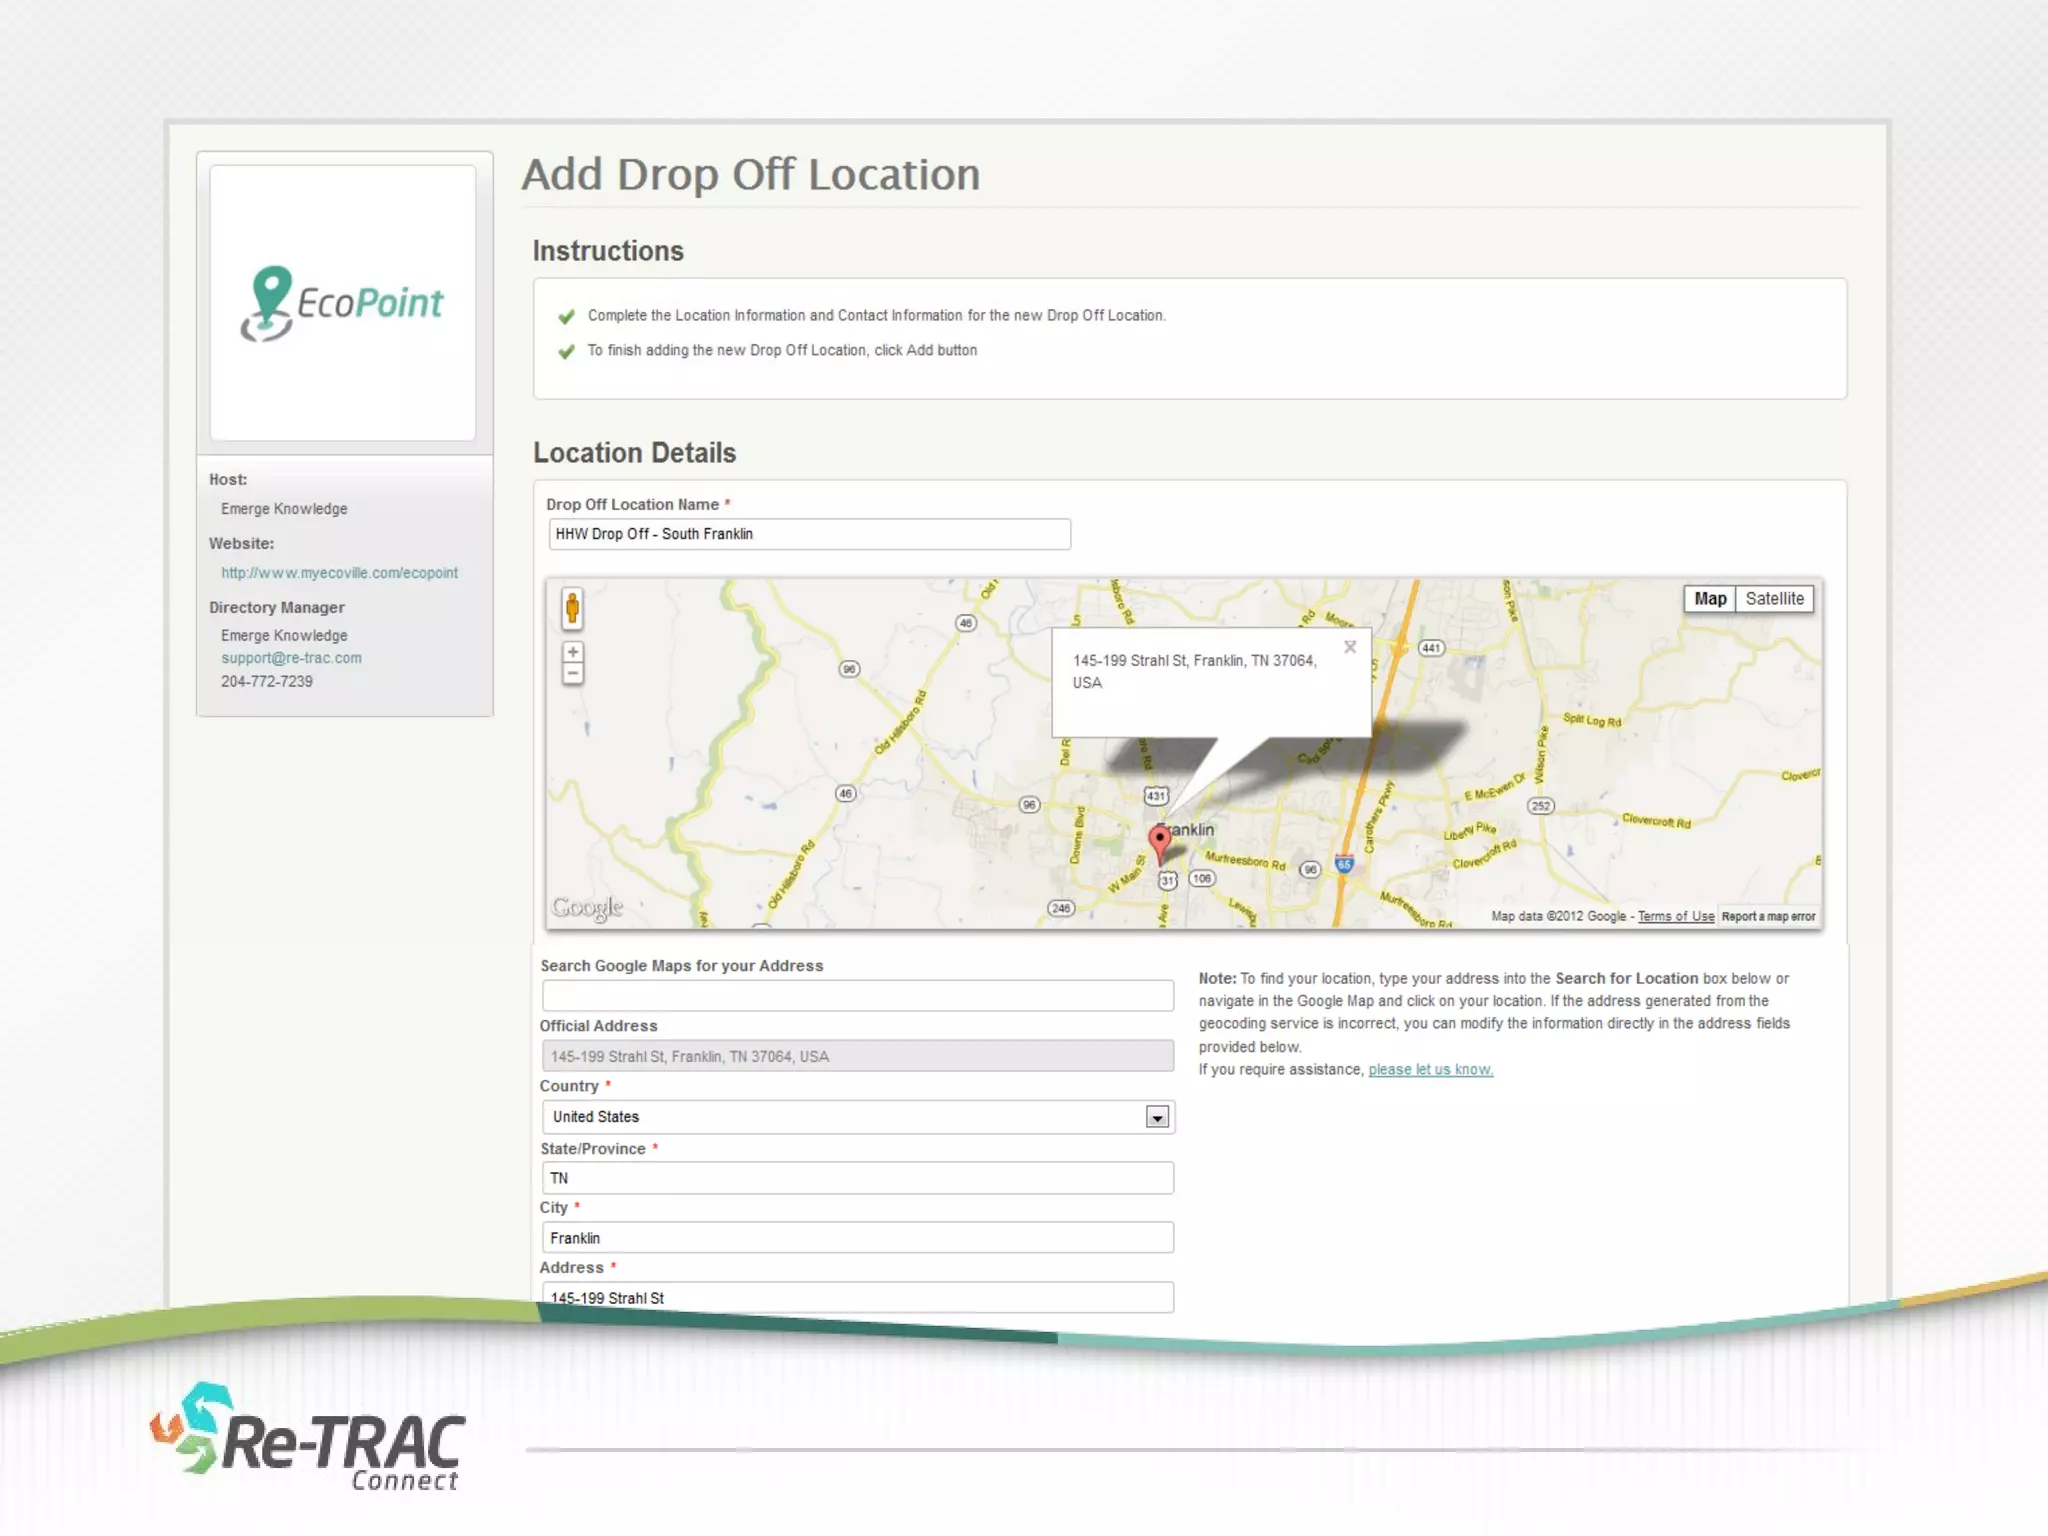The width and height of the screenshot is (2048, 1536).
Task: Open the Country dropdown arrow
Action: pos(1157,1117)
